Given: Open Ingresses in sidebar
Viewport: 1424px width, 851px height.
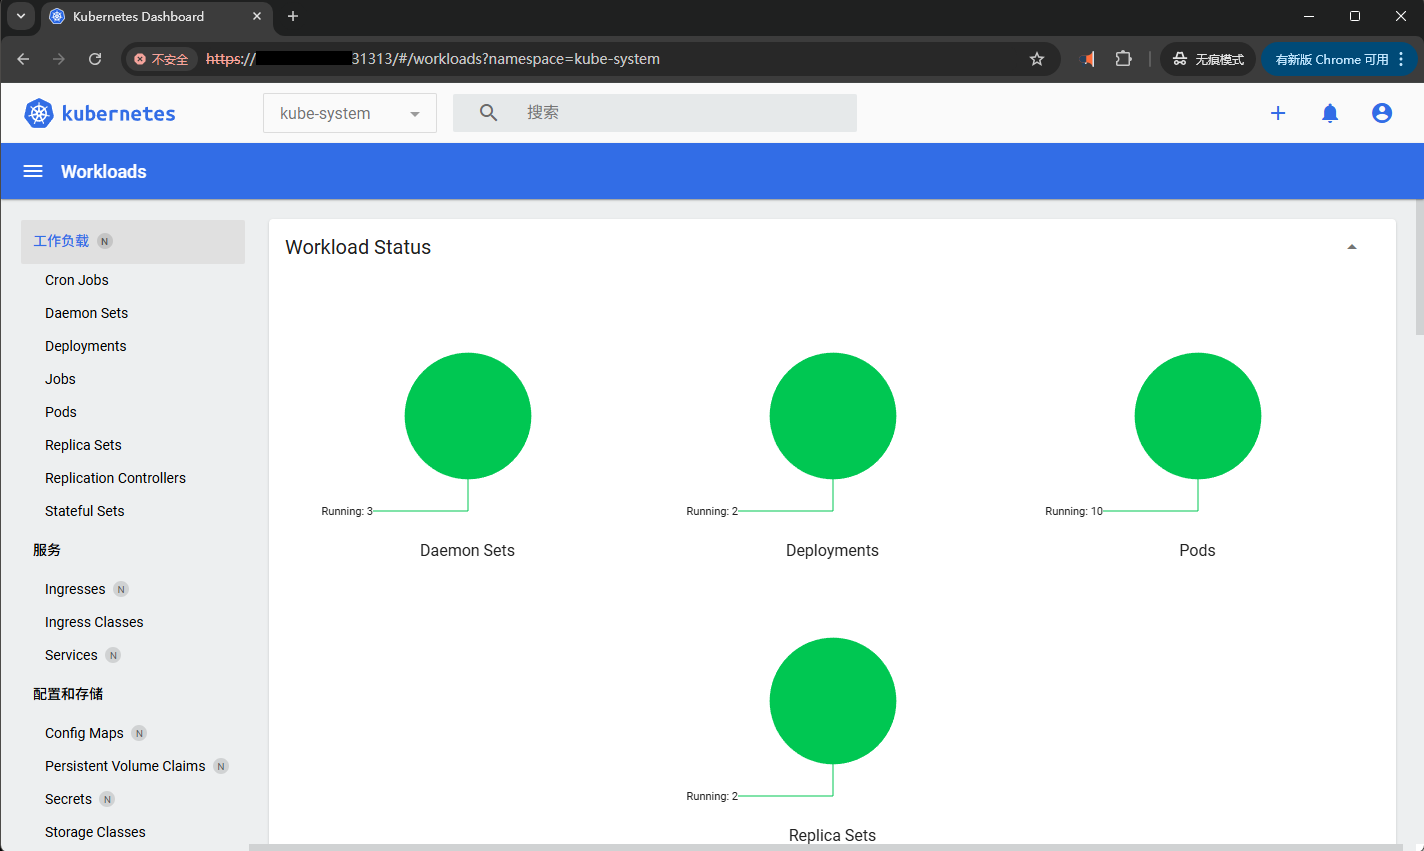Looking at the screenshot, I should point(75,589).
